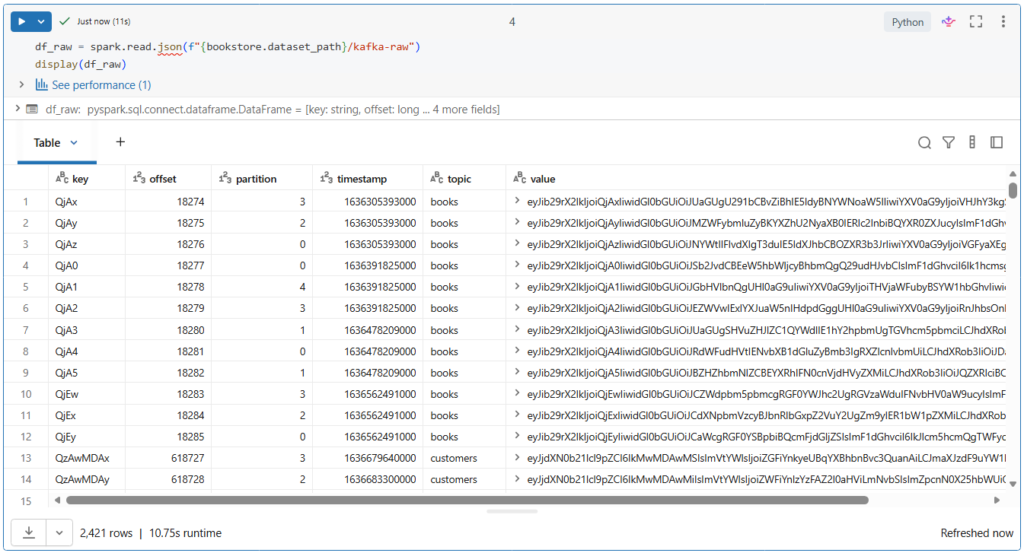Open the Databricks Assistant sparkle icon

(x=947, y=22)
